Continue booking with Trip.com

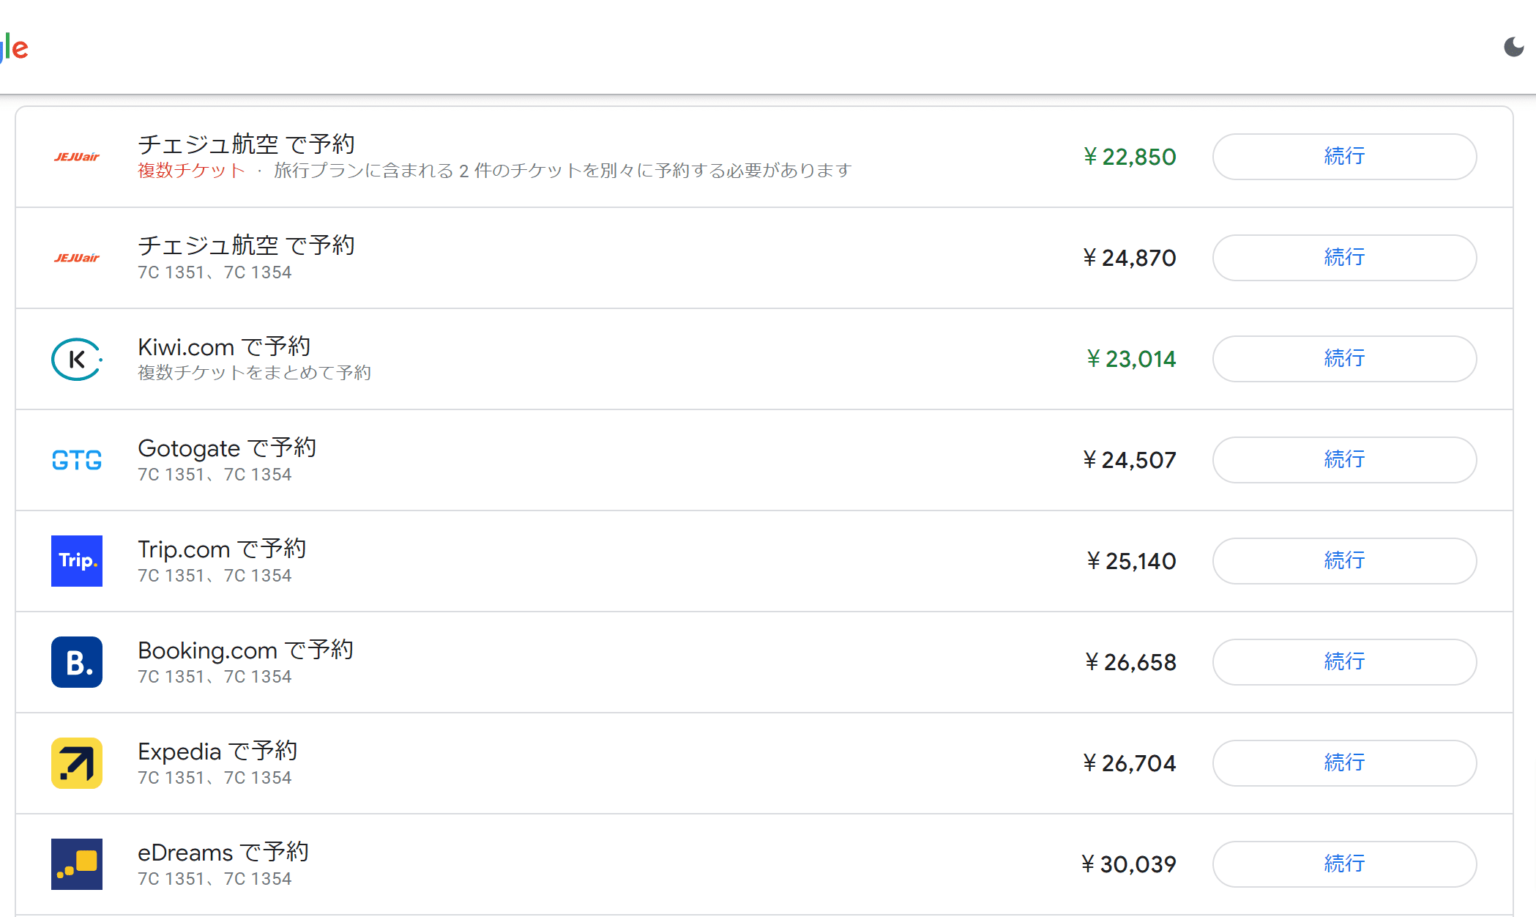click(1344, 561)
